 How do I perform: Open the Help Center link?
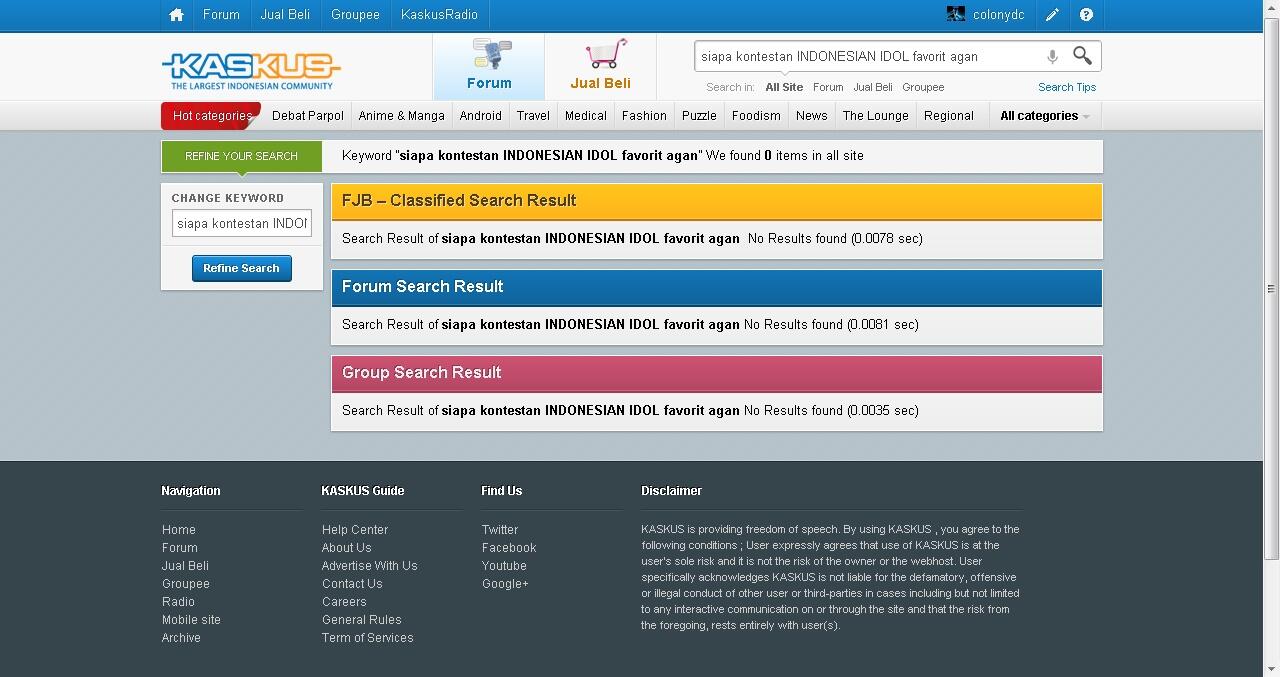click(355, 530)
